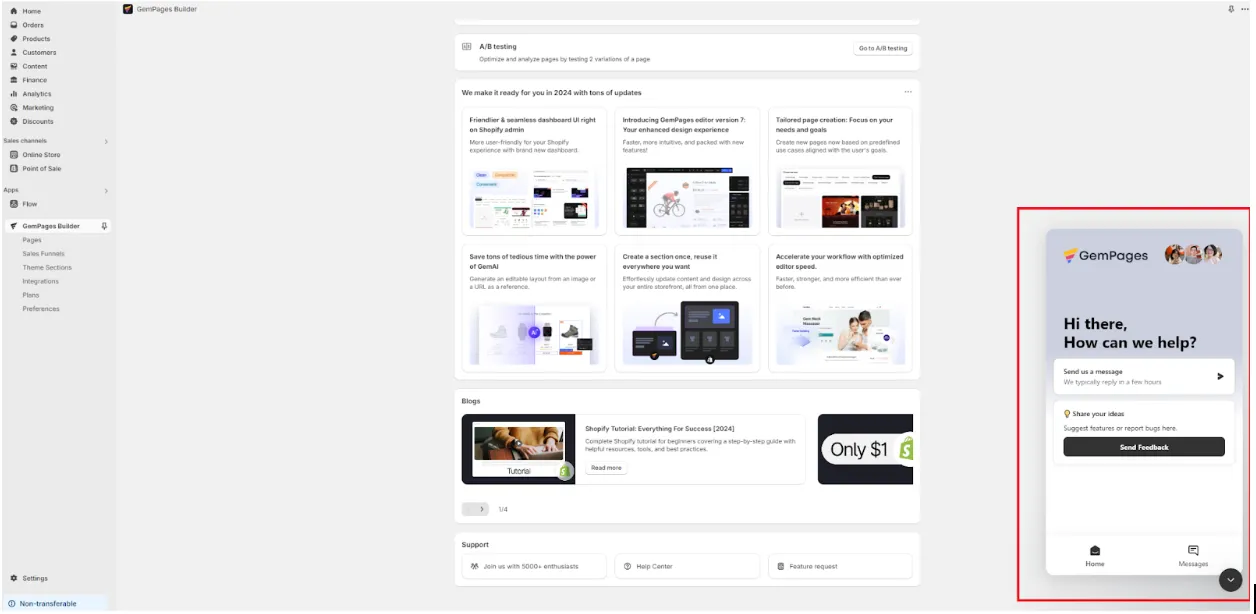
Task: Open Join us with 5000+ enthusiasts link
Action: tap(534, 566)
